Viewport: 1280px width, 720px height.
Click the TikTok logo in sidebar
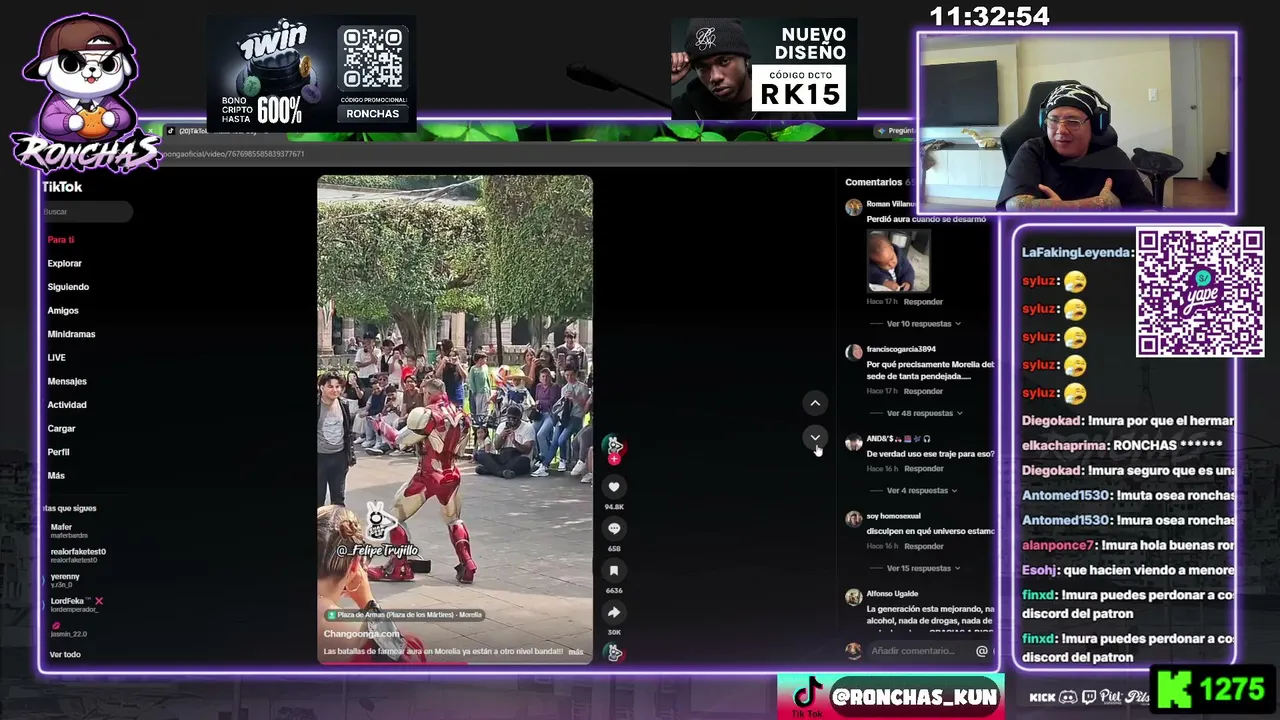pos(62,187)
